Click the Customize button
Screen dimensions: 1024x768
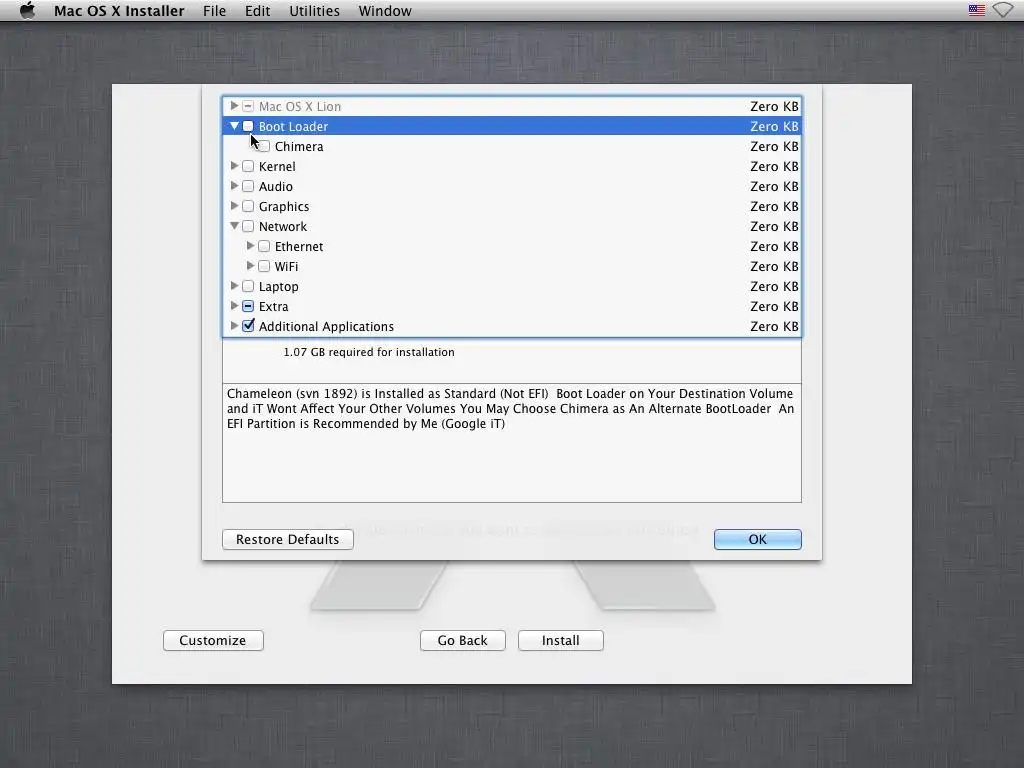[x=213, y=641]
